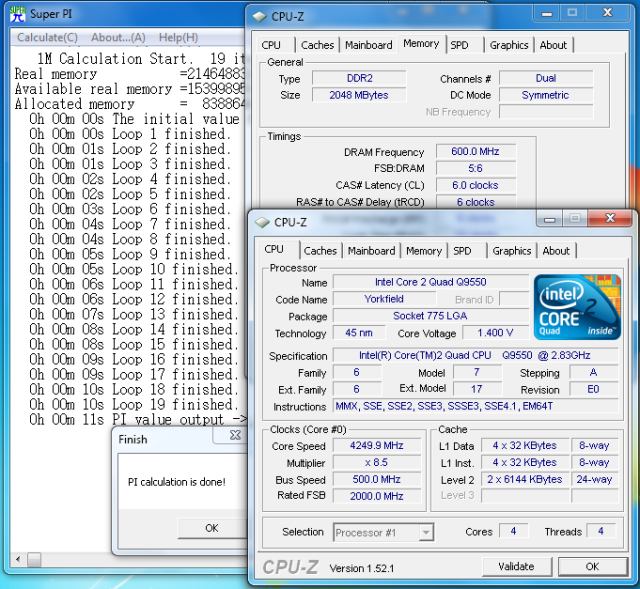
Task: Click the Multiplier value x 8.5
Action: pyautogui.click(x=376, y=462)
